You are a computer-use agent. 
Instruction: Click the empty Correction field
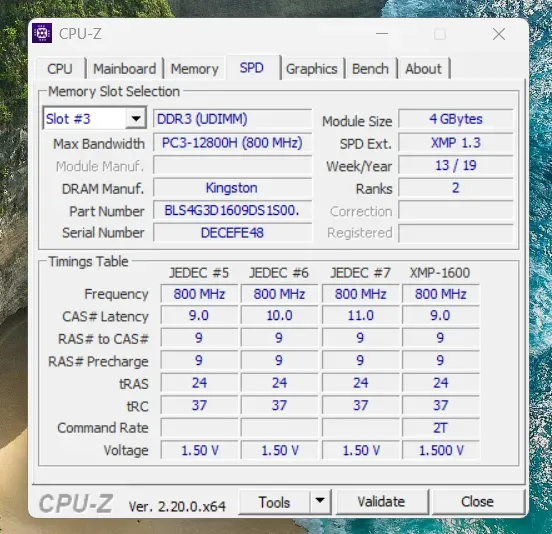click(x=456, y=210)
